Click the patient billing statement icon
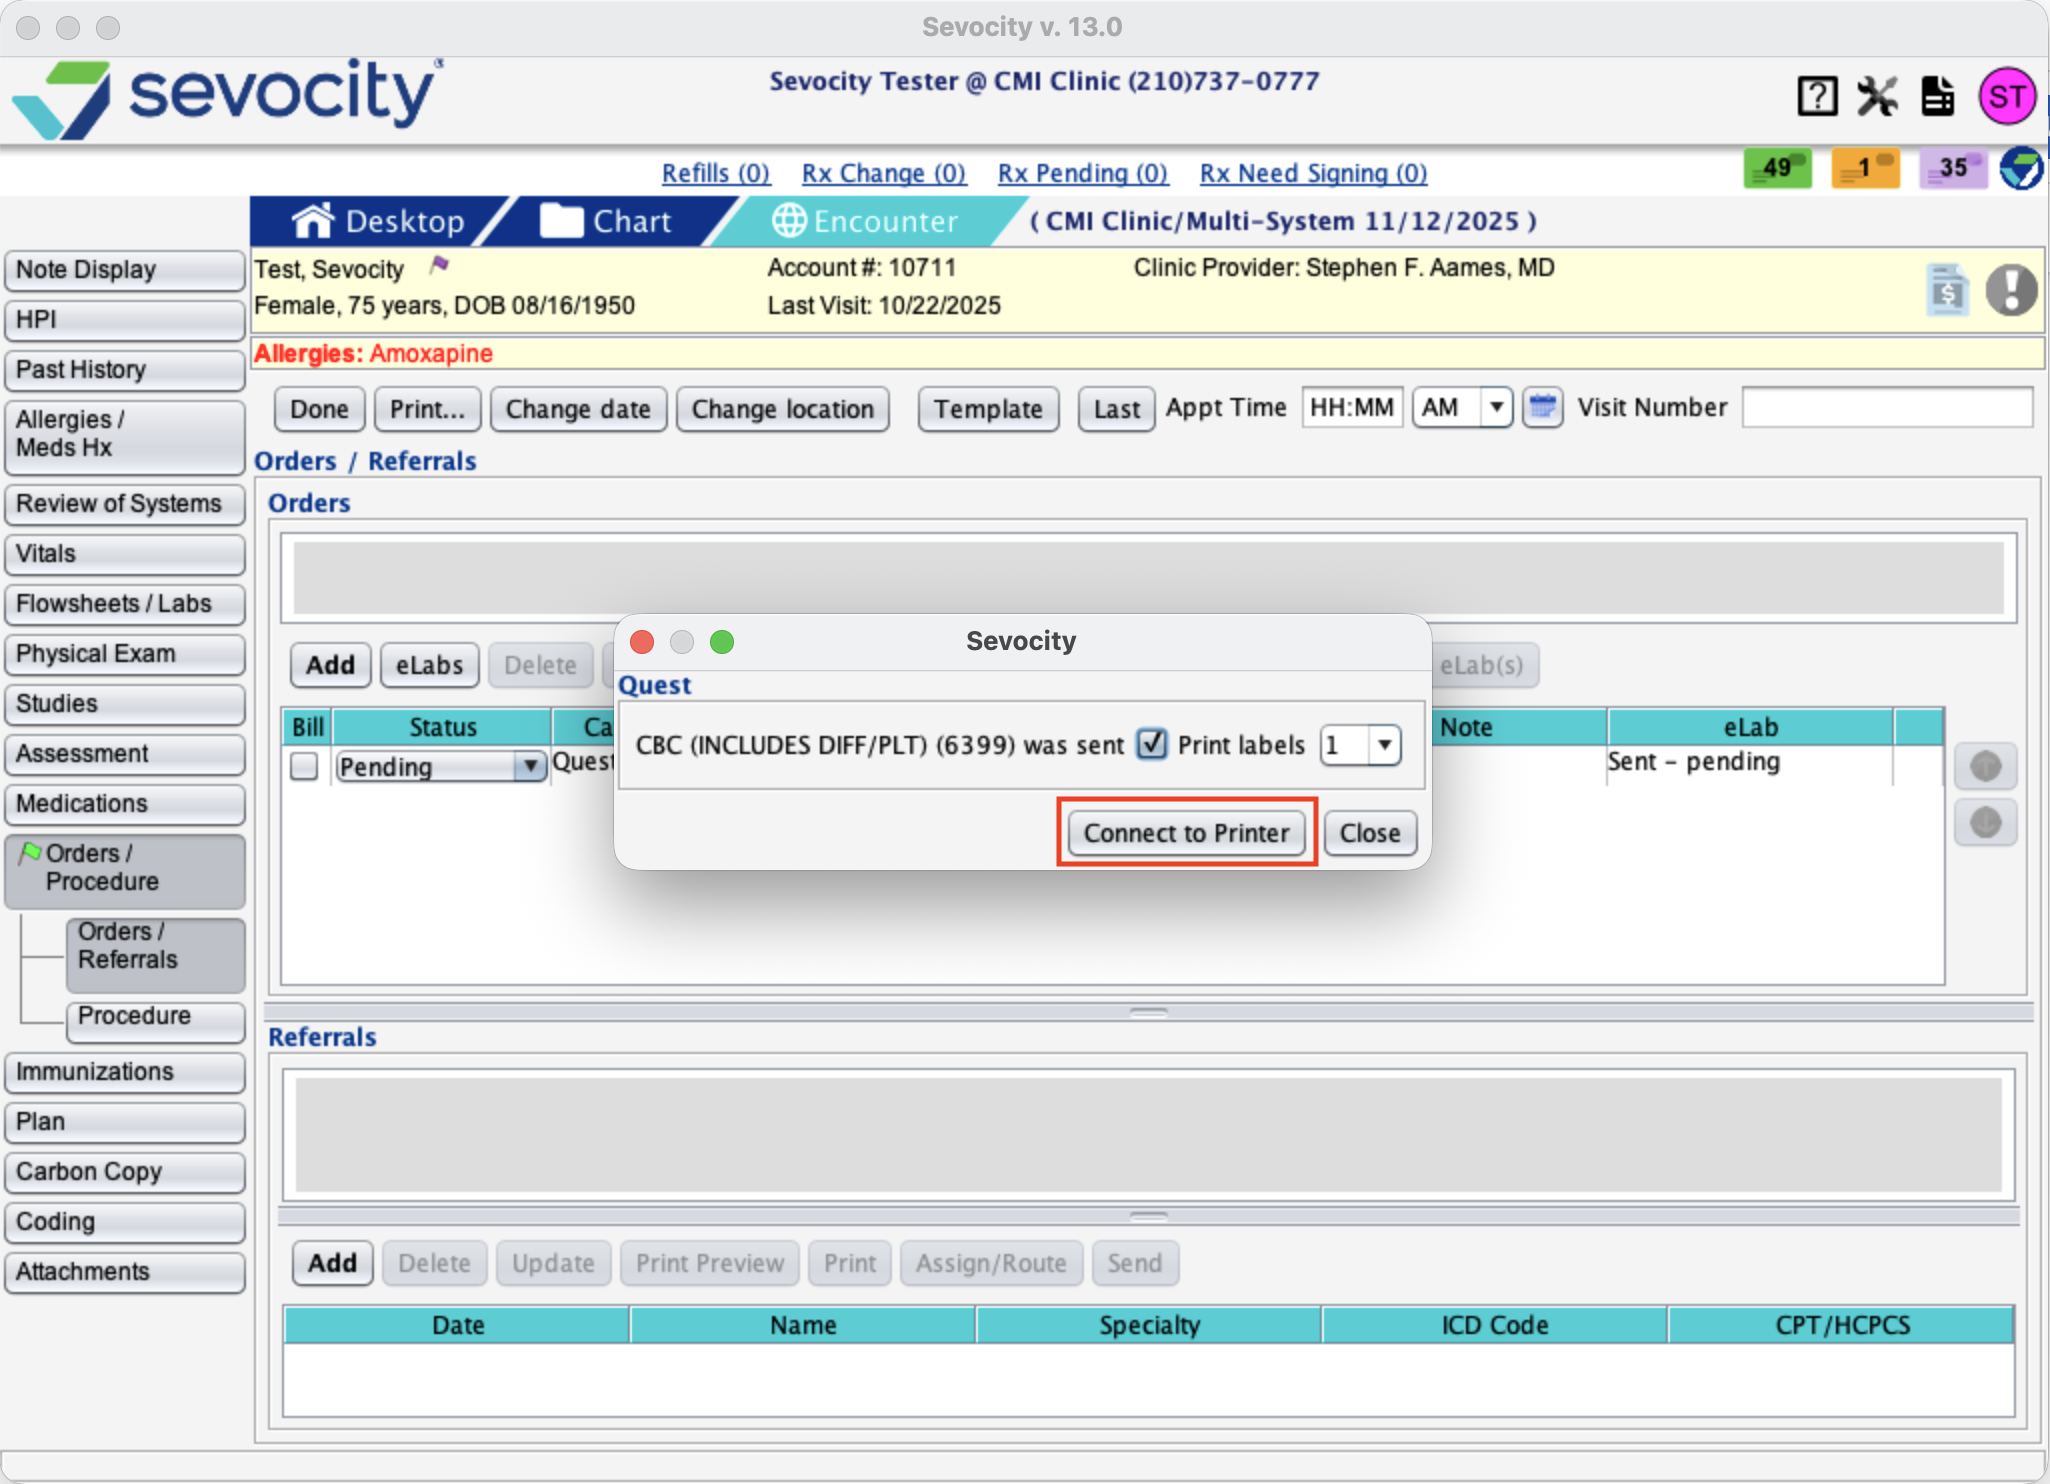 click(1947, 291)
